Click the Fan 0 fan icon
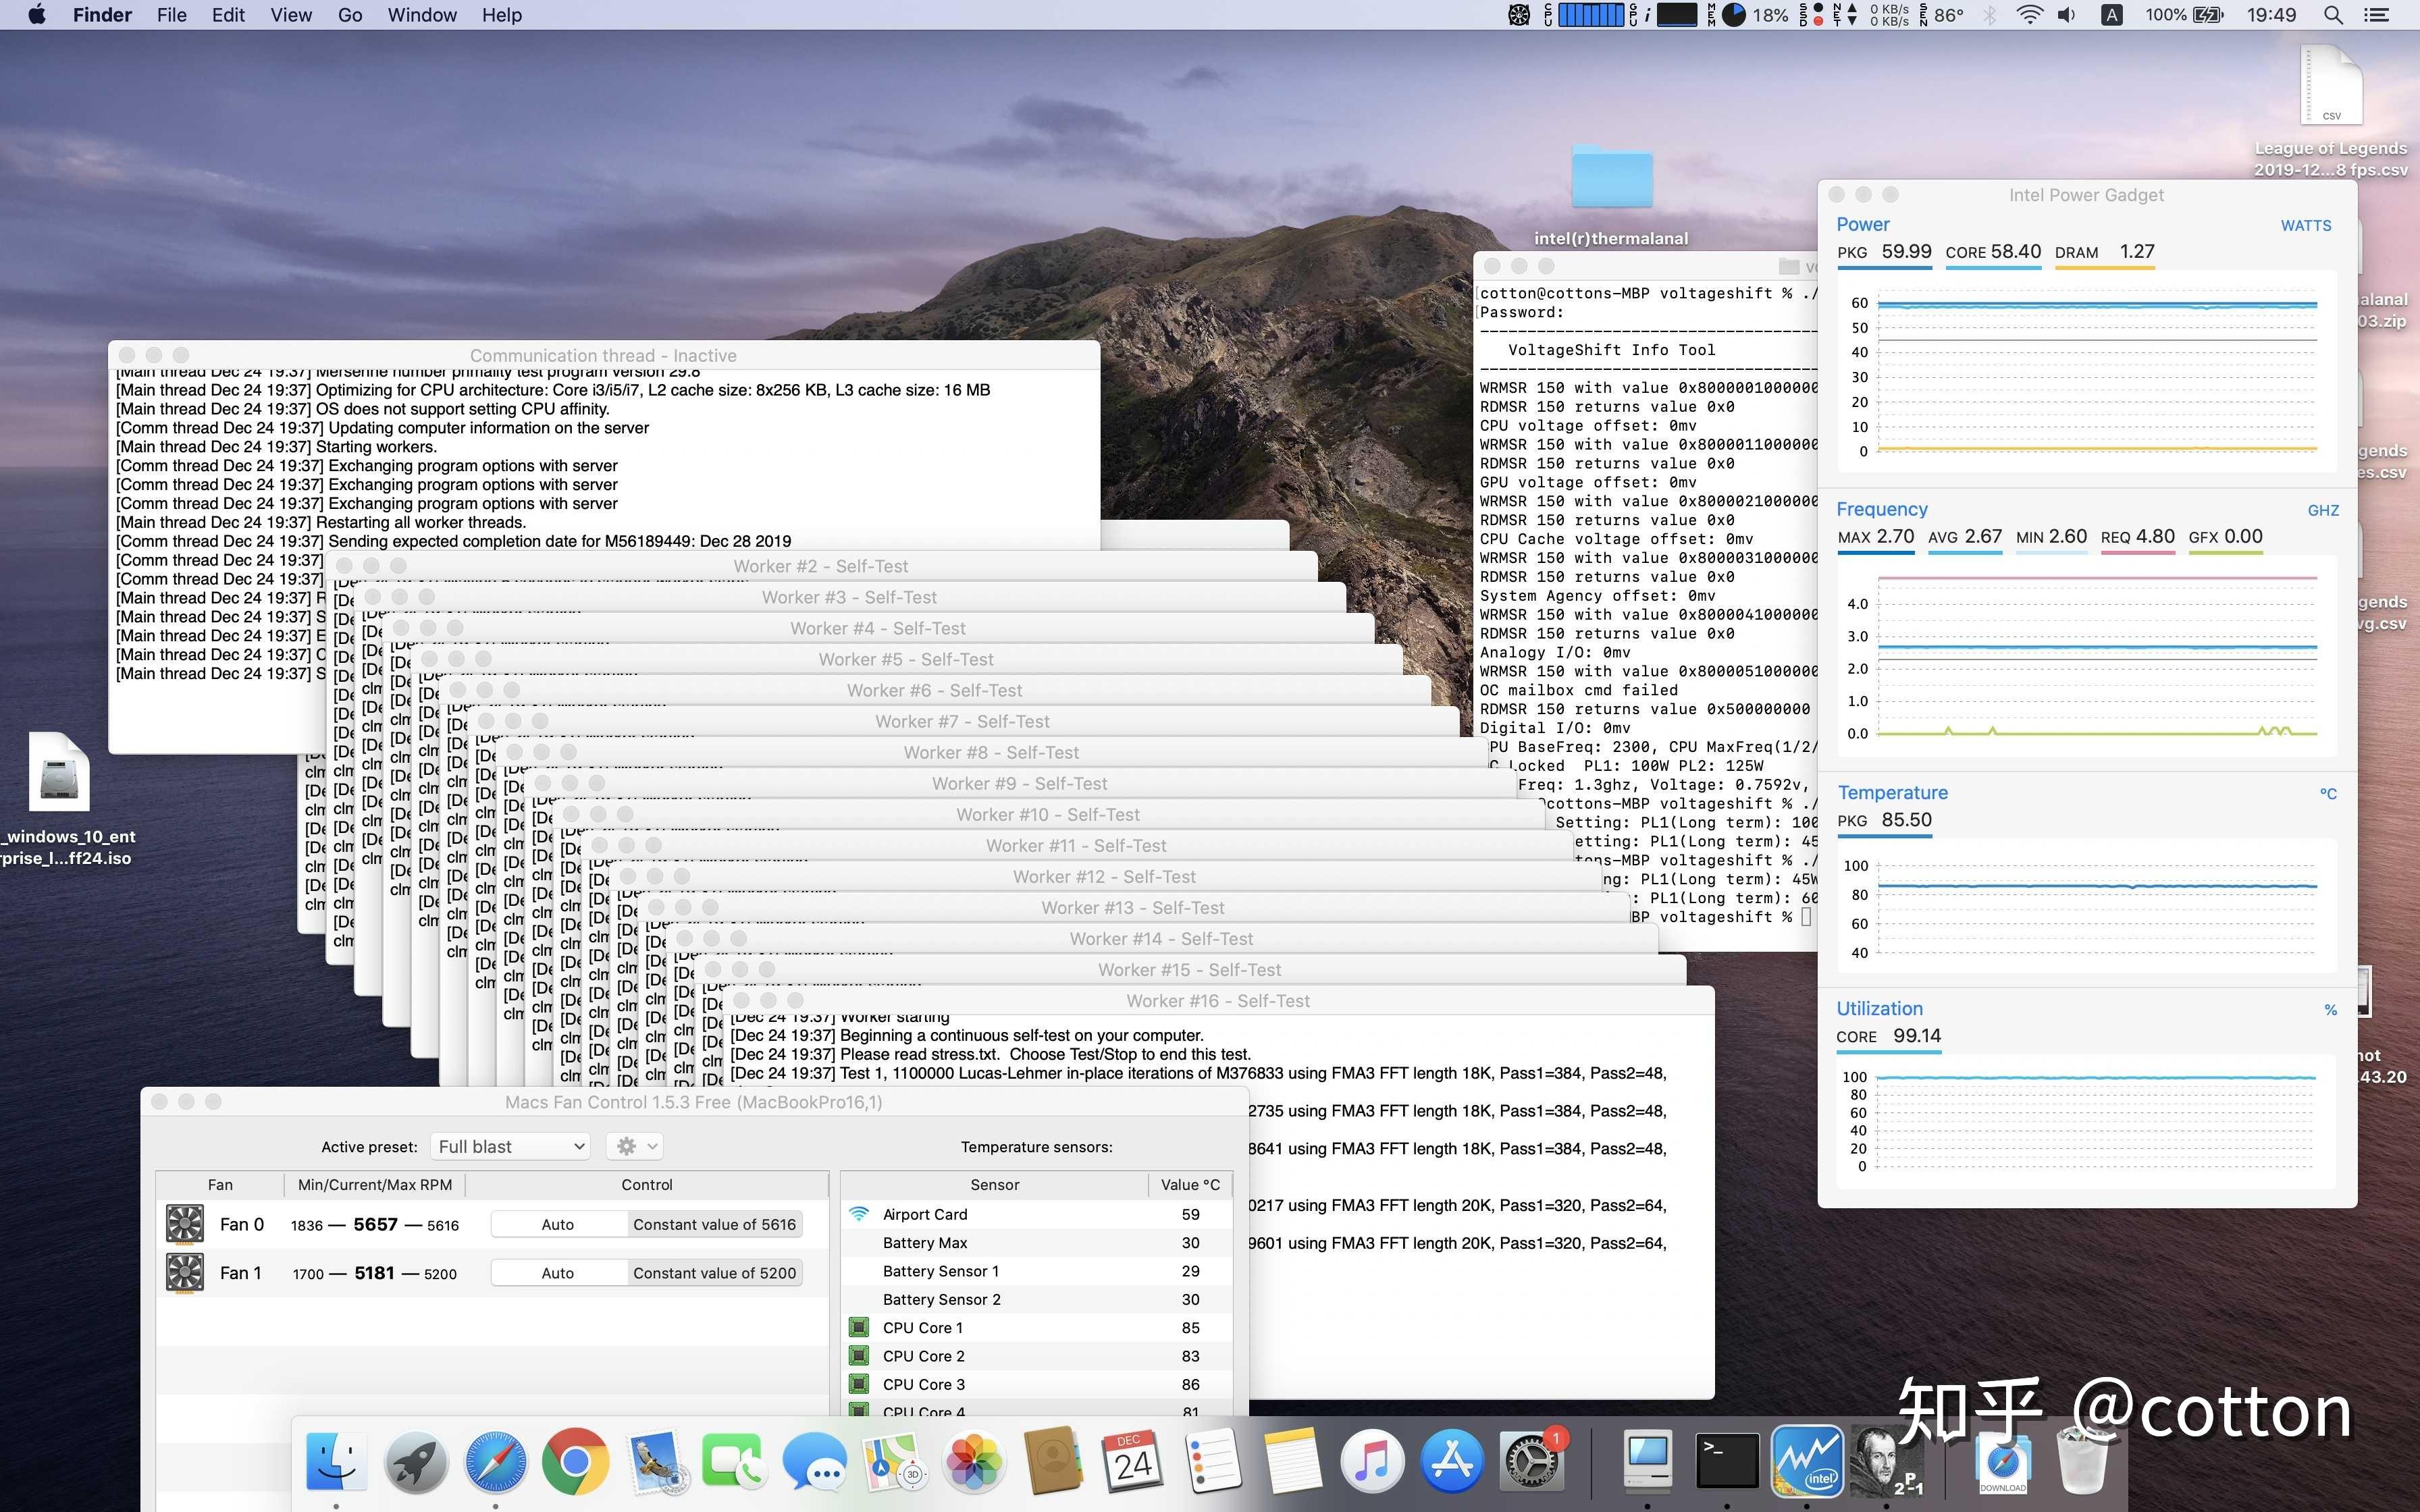The image size is (2420, 1512). tap(185, 1224)
